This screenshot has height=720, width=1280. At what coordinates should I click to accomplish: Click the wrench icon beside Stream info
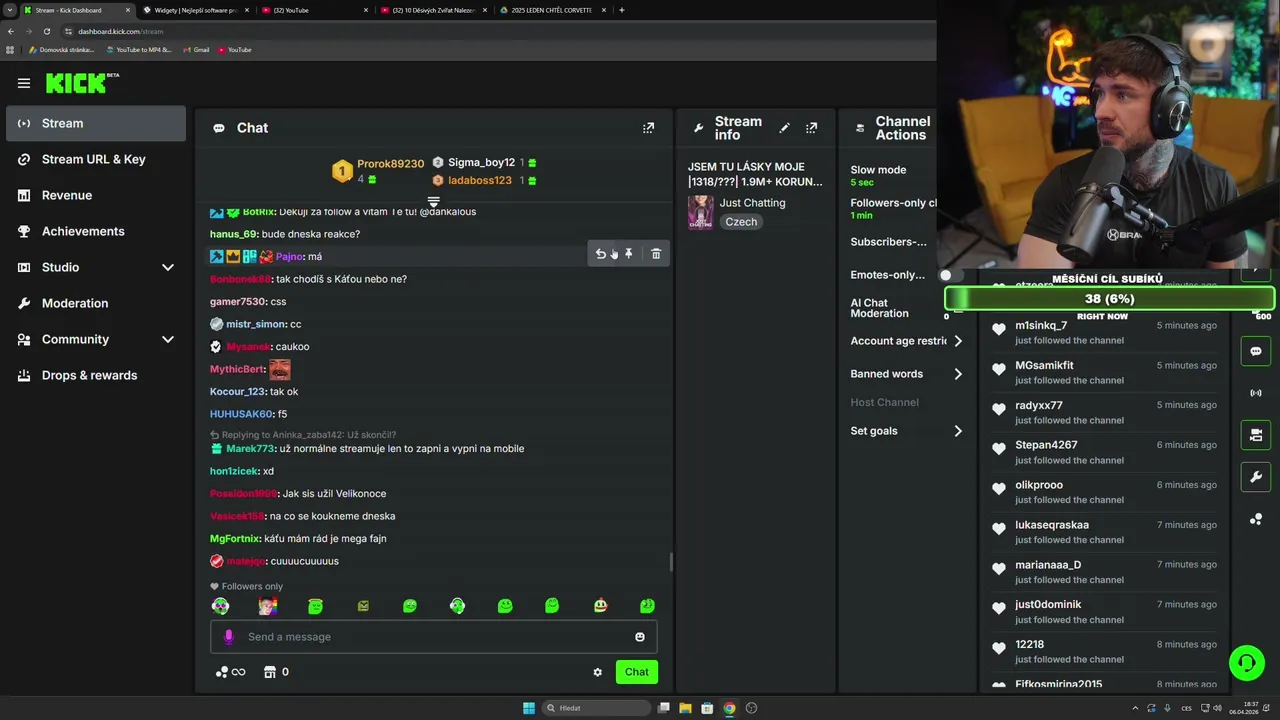click(x=698, y=128)
